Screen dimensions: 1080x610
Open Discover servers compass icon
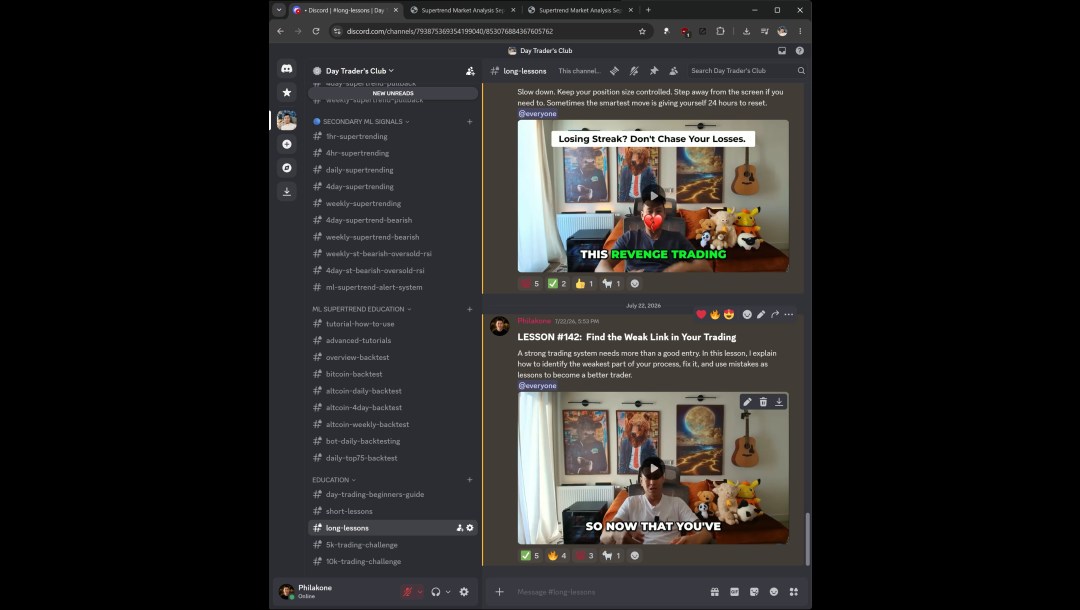point(287,168)
